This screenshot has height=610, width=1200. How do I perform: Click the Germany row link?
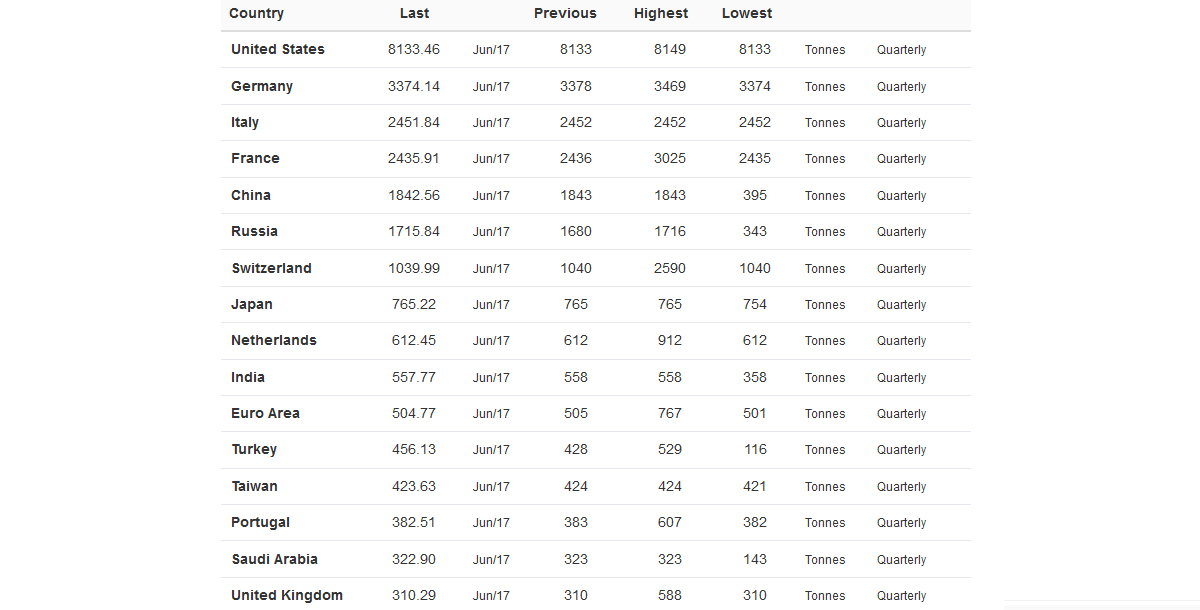(262, 86)
